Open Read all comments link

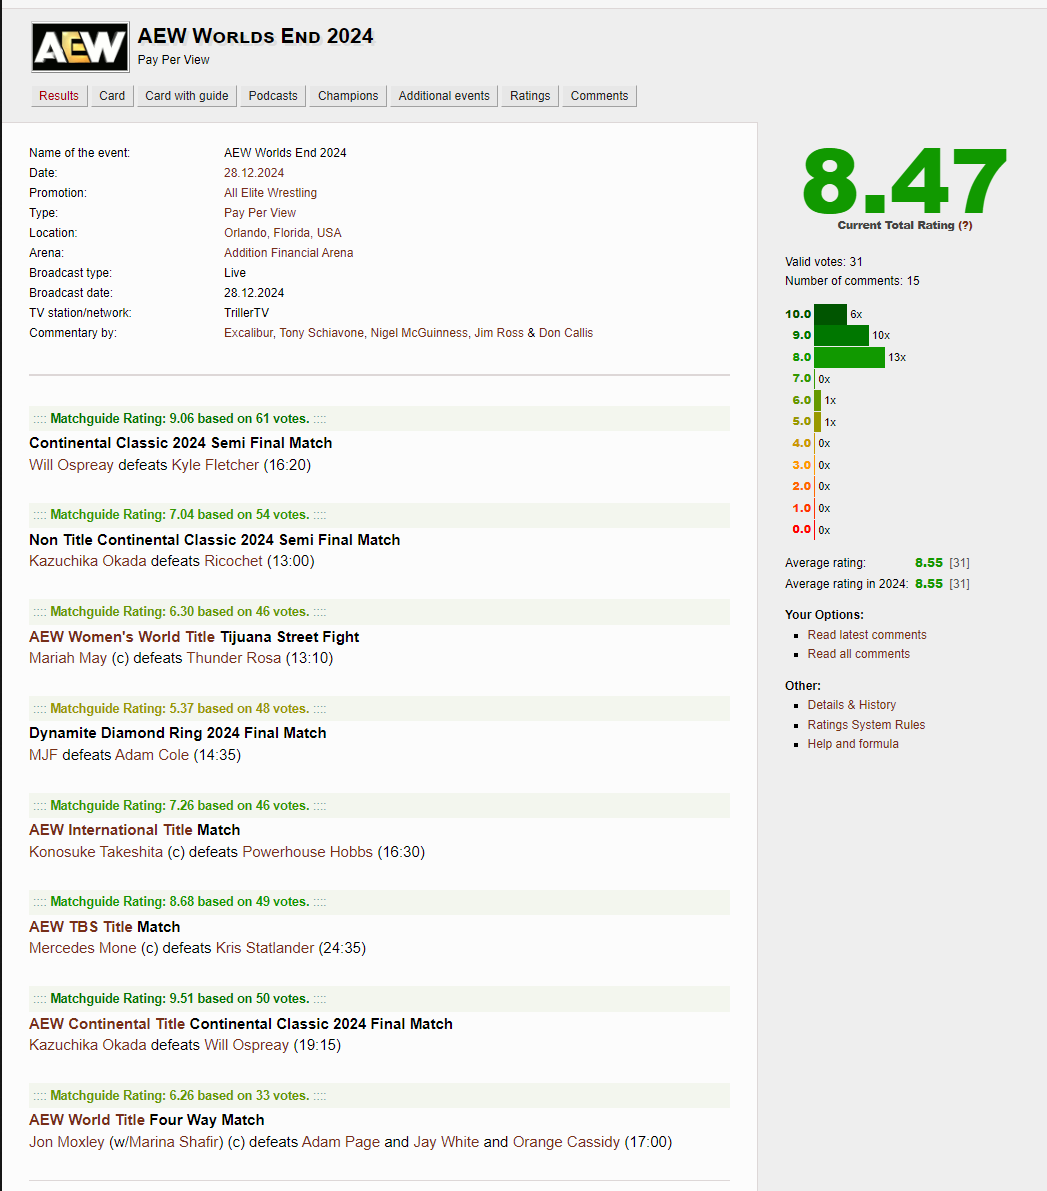[x=859, y=654]
